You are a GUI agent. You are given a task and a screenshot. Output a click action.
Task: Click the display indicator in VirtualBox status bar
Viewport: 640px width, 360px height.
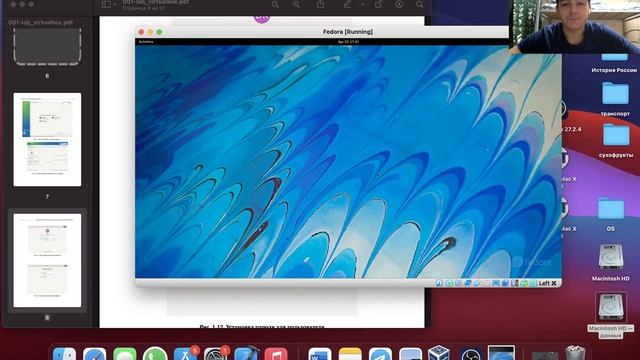pos(496,283)
